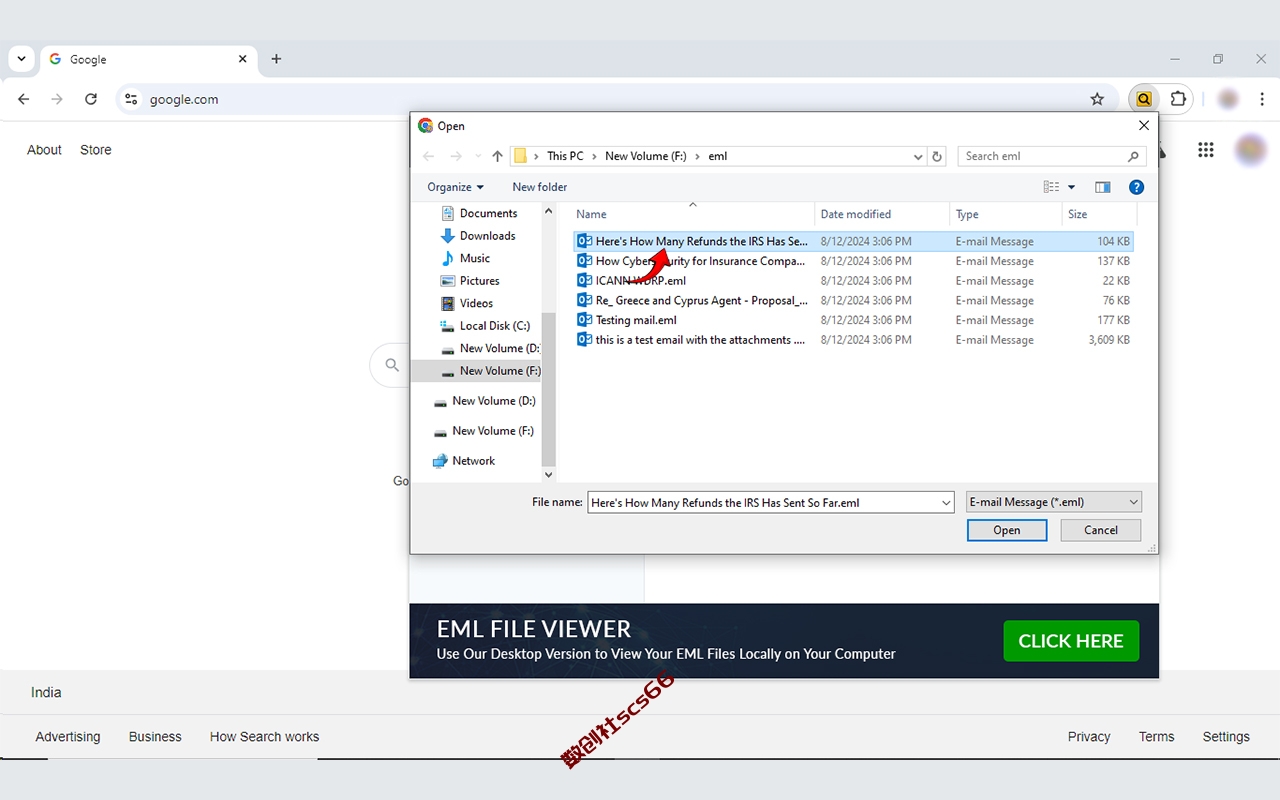Open Advertising footer link

pyautogui.click(x=68, y=737)
